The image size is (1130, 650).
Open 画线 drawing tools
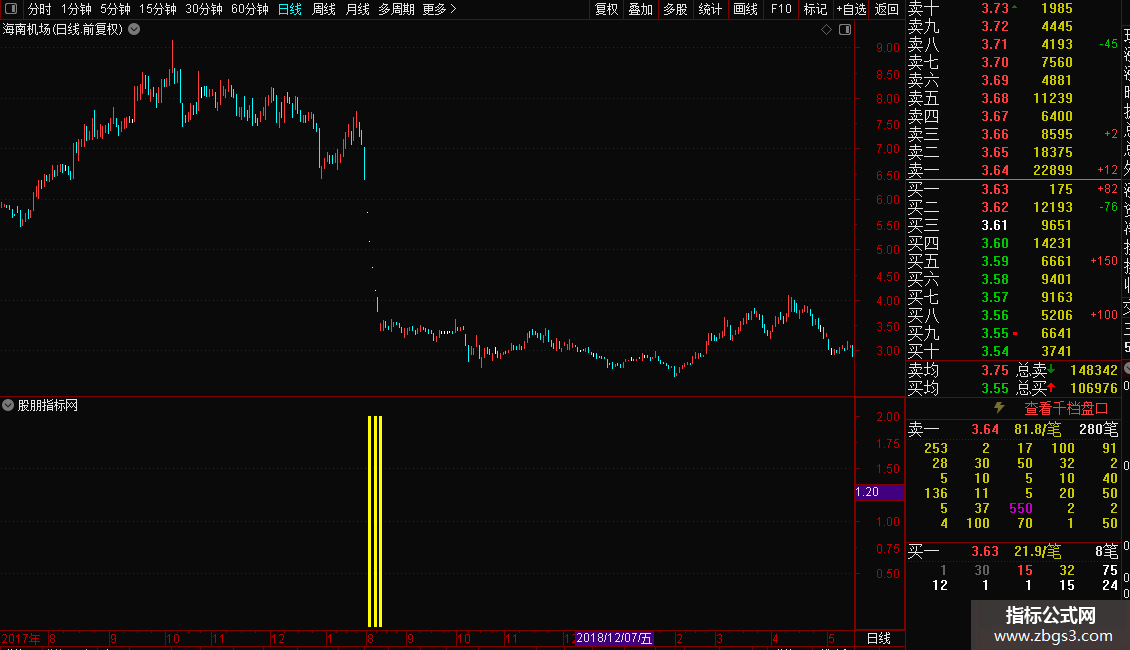point(745,9)
